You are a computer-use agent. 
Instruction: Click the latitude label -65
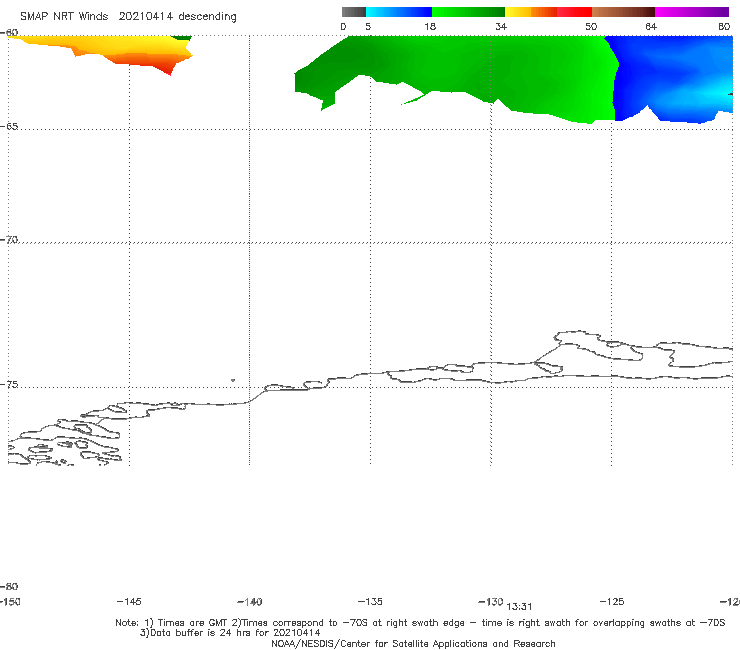pyautogui.click(x=9, y=127)
